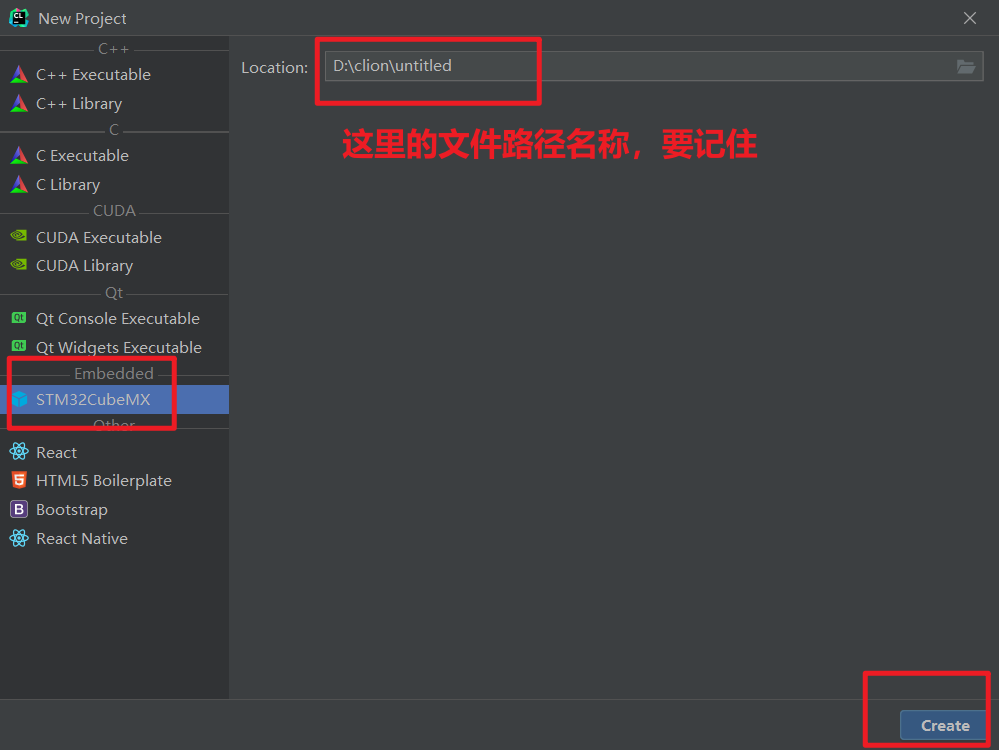Select Qt Console Executable template

pos(118,318)
